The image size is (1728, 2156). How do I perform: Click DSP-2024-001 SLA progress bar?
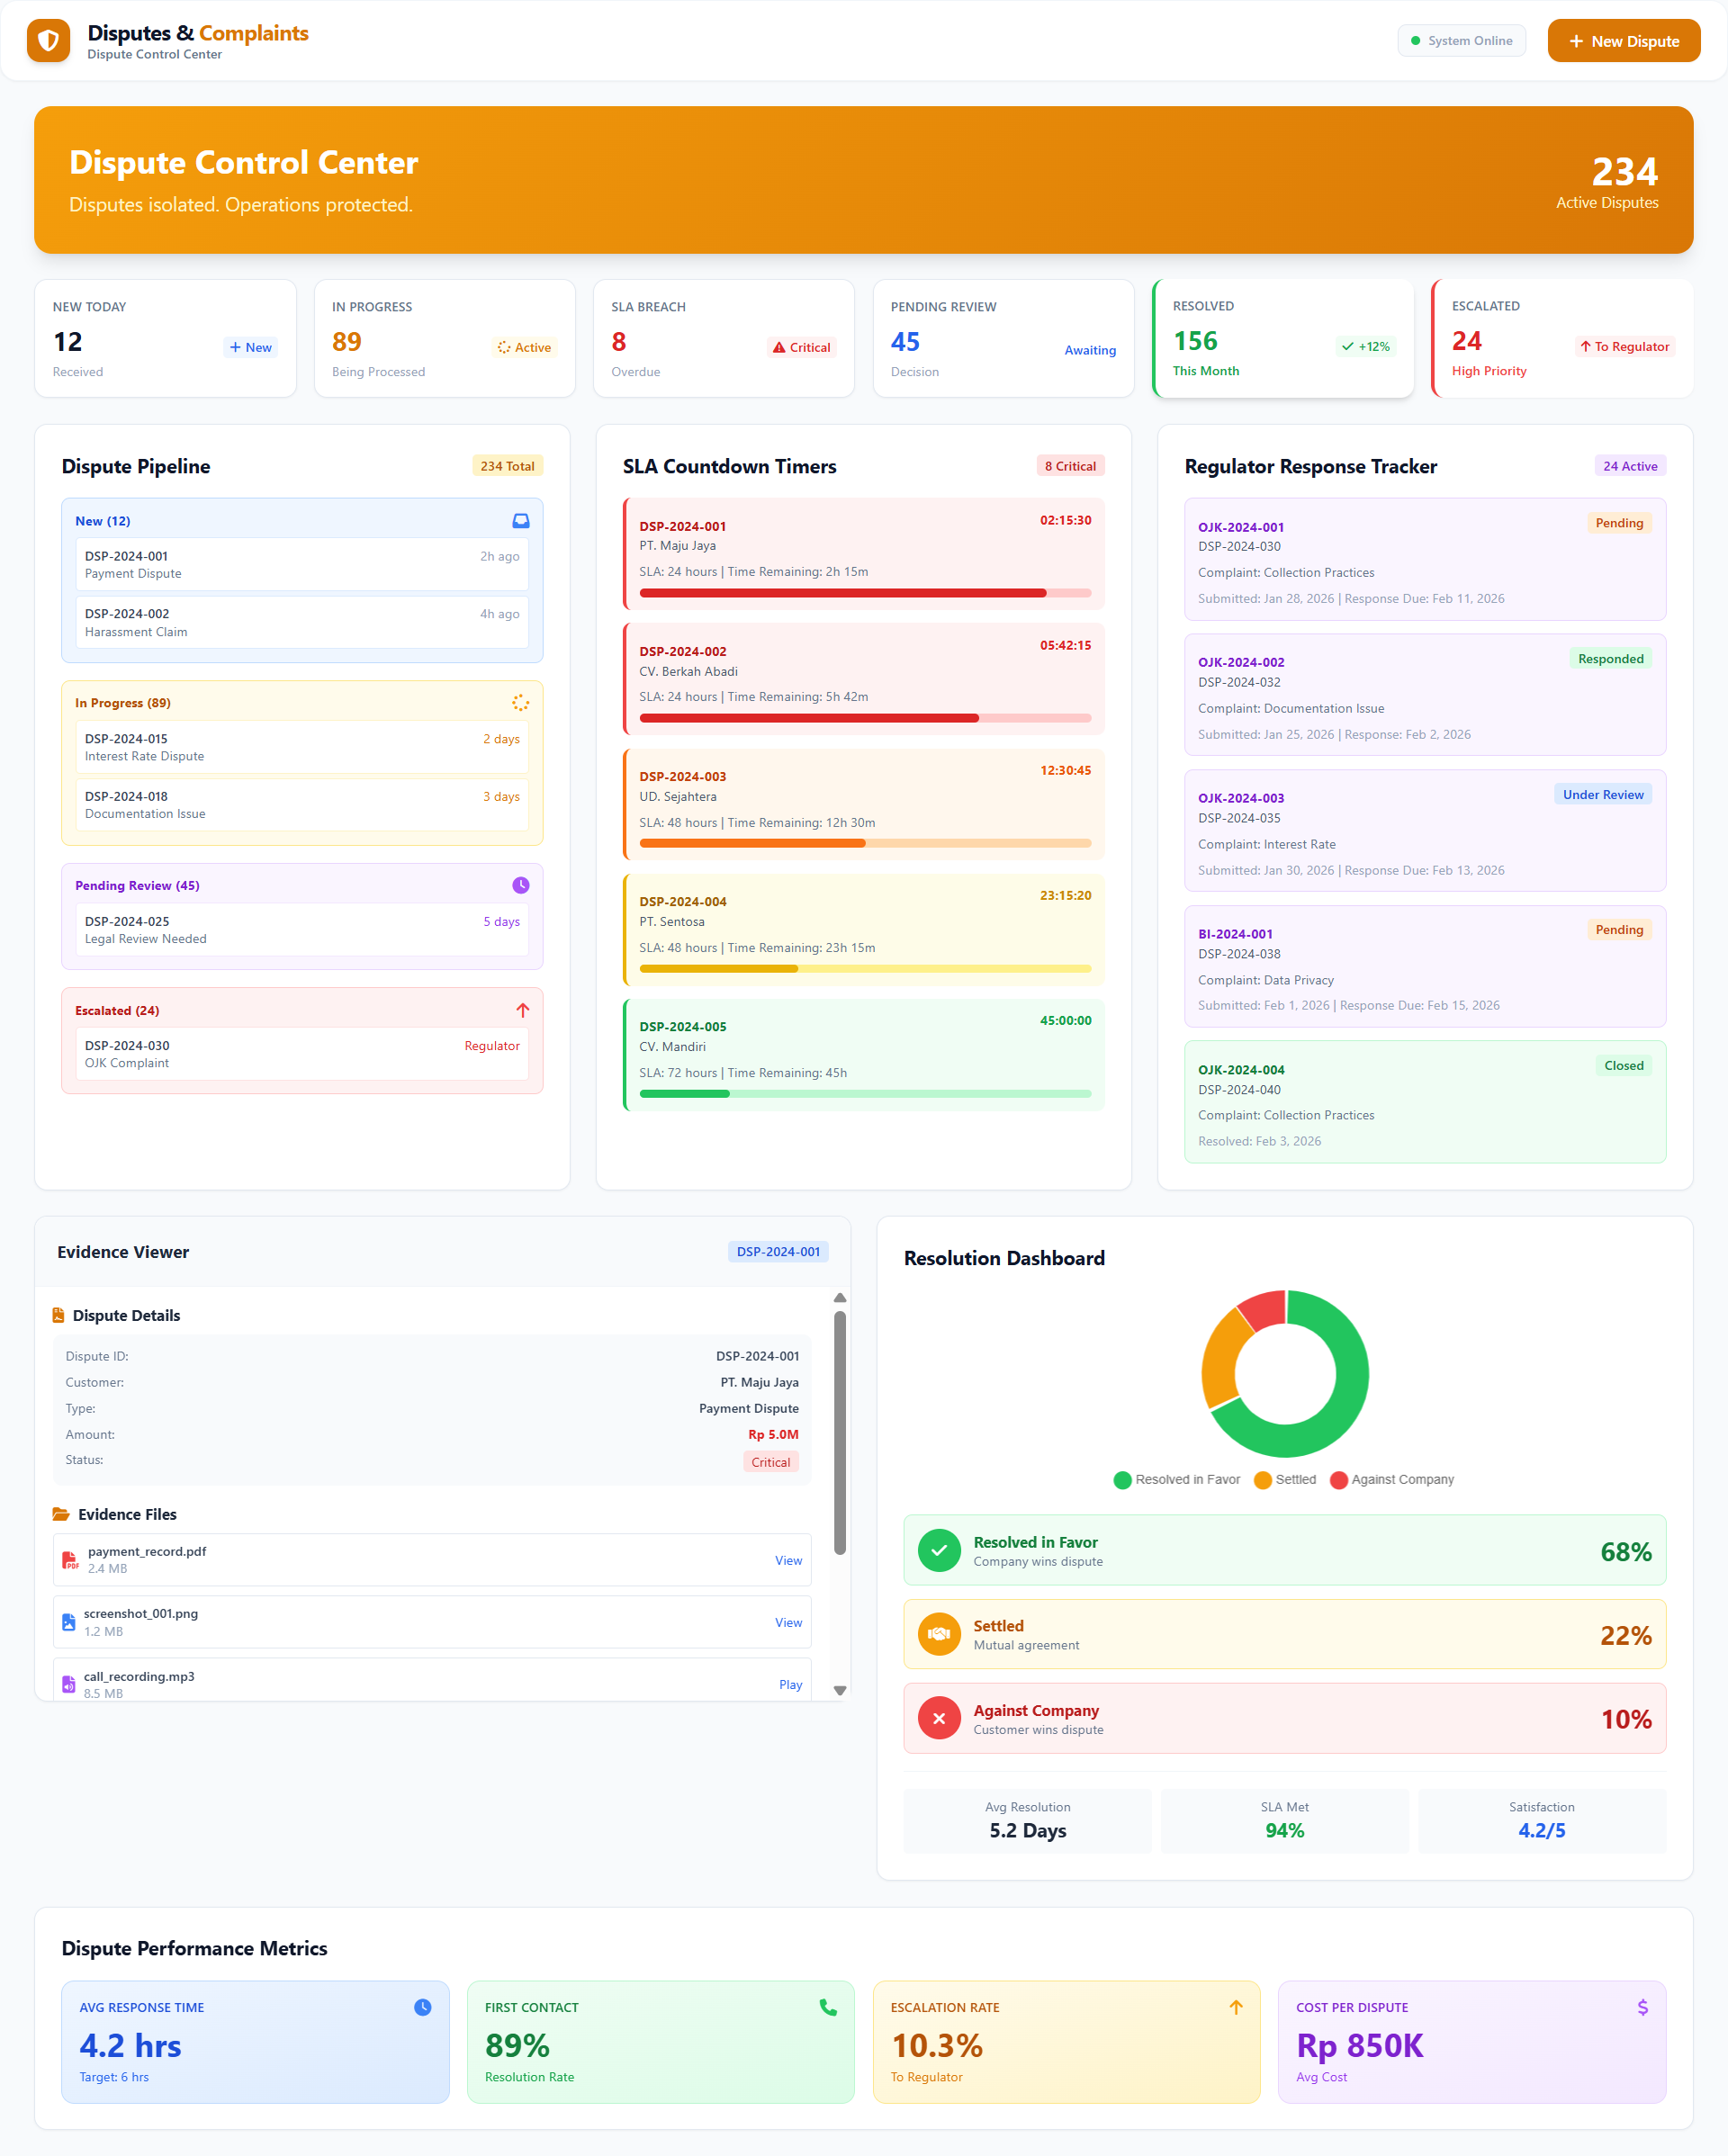[865, 593]
